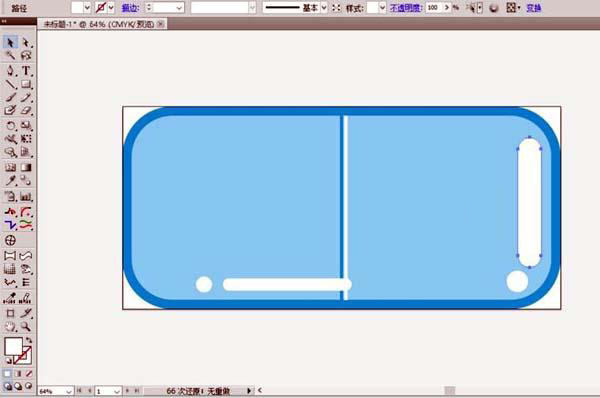Viewport: 600px width, 398px height.
Task: Select the tall white rounded rectangle on canvas
Action: pos(529,202)
